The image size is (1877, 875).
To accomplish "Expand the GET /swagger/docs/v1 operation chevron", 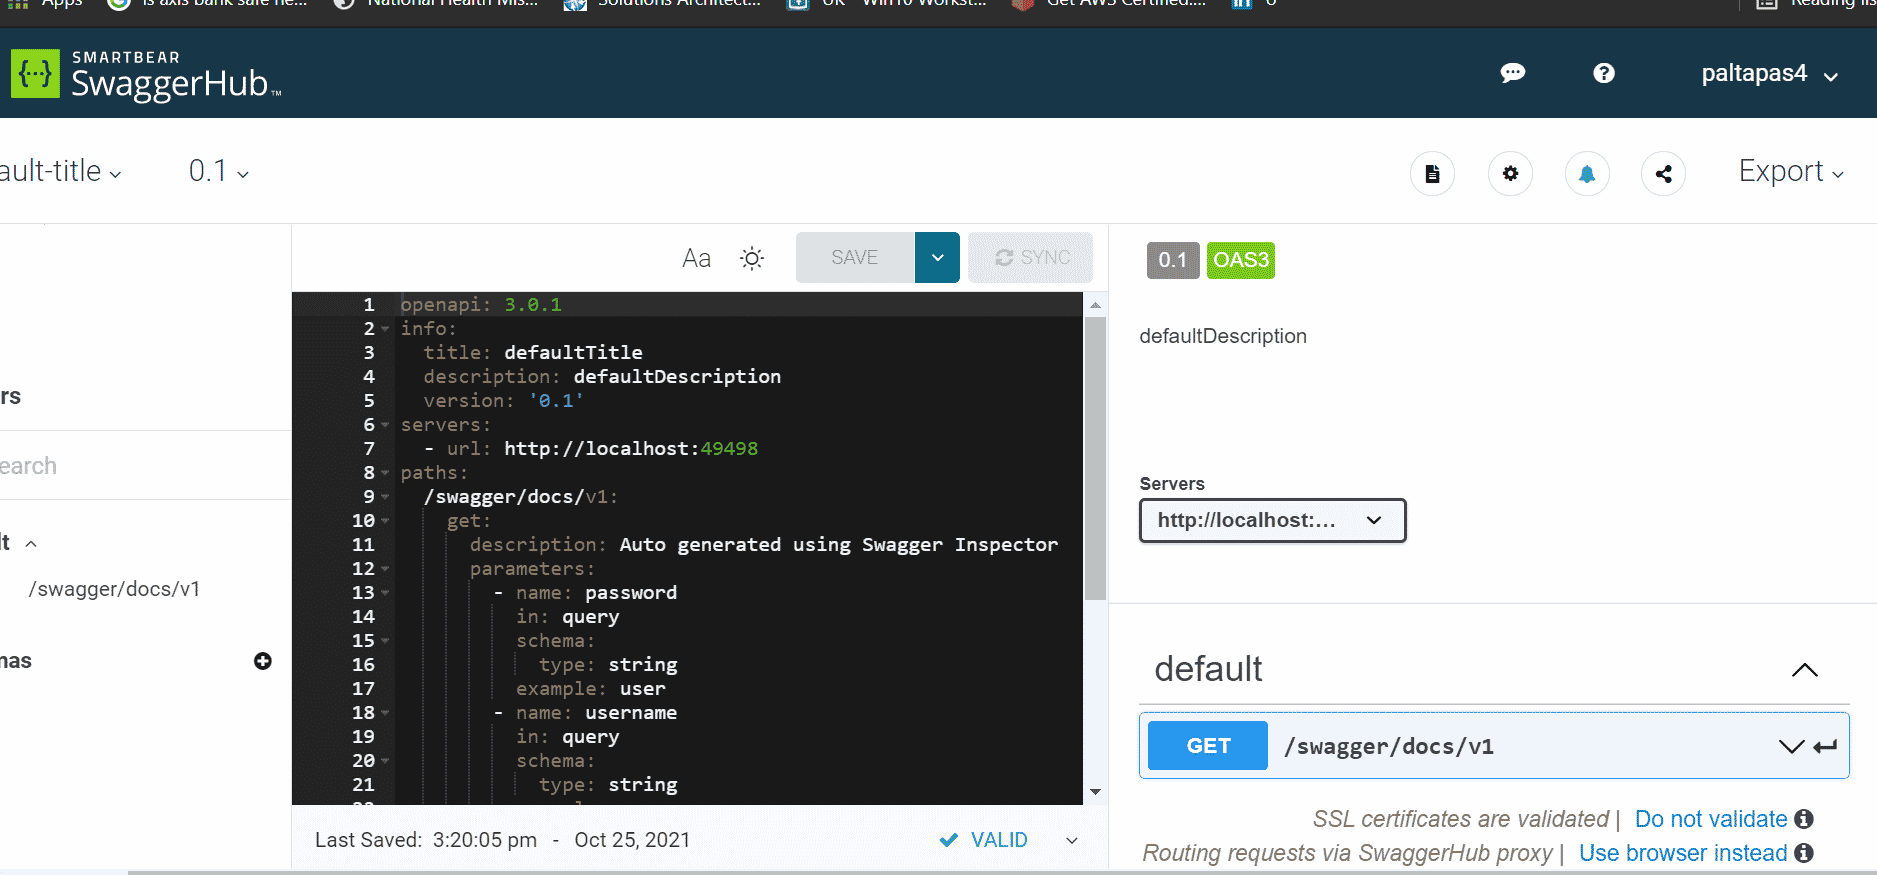I will tap(1791, 746).
